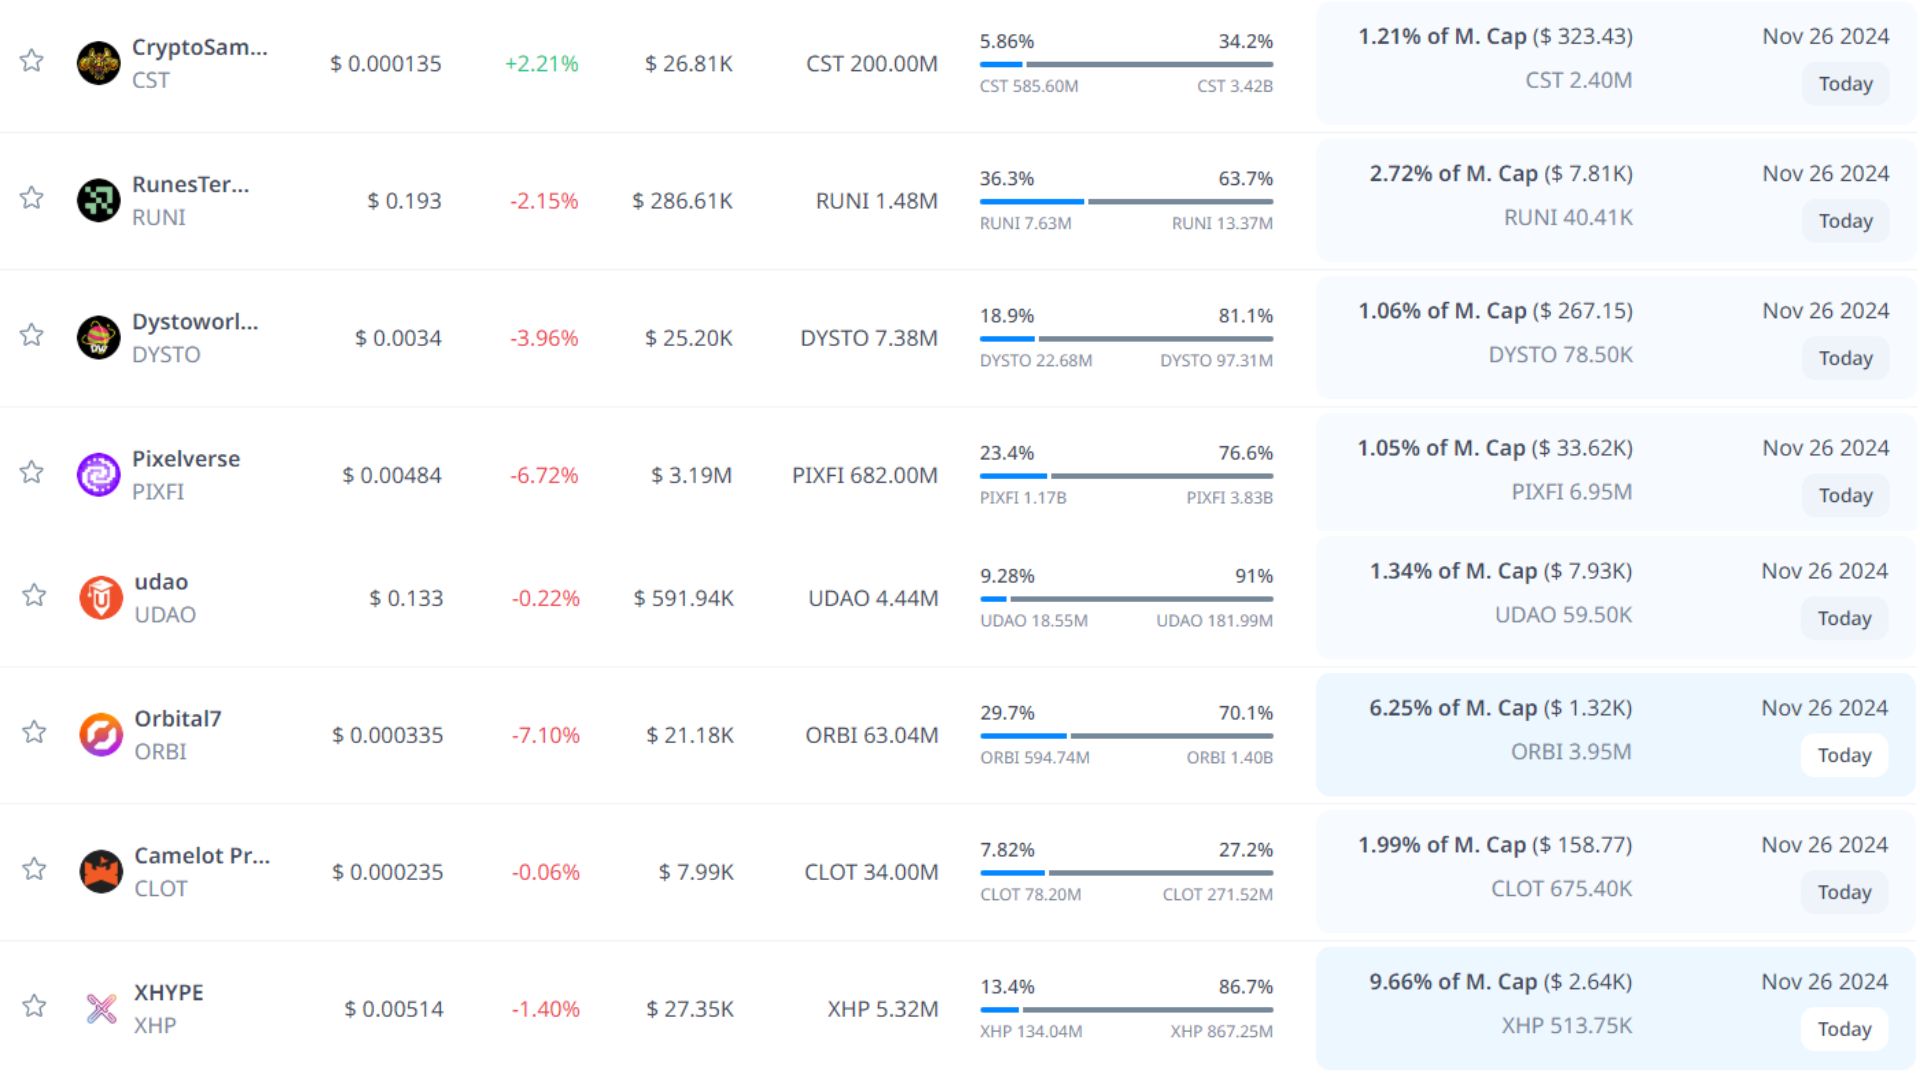Click the Pixelverse -6.72% price change

coord(544,475)
